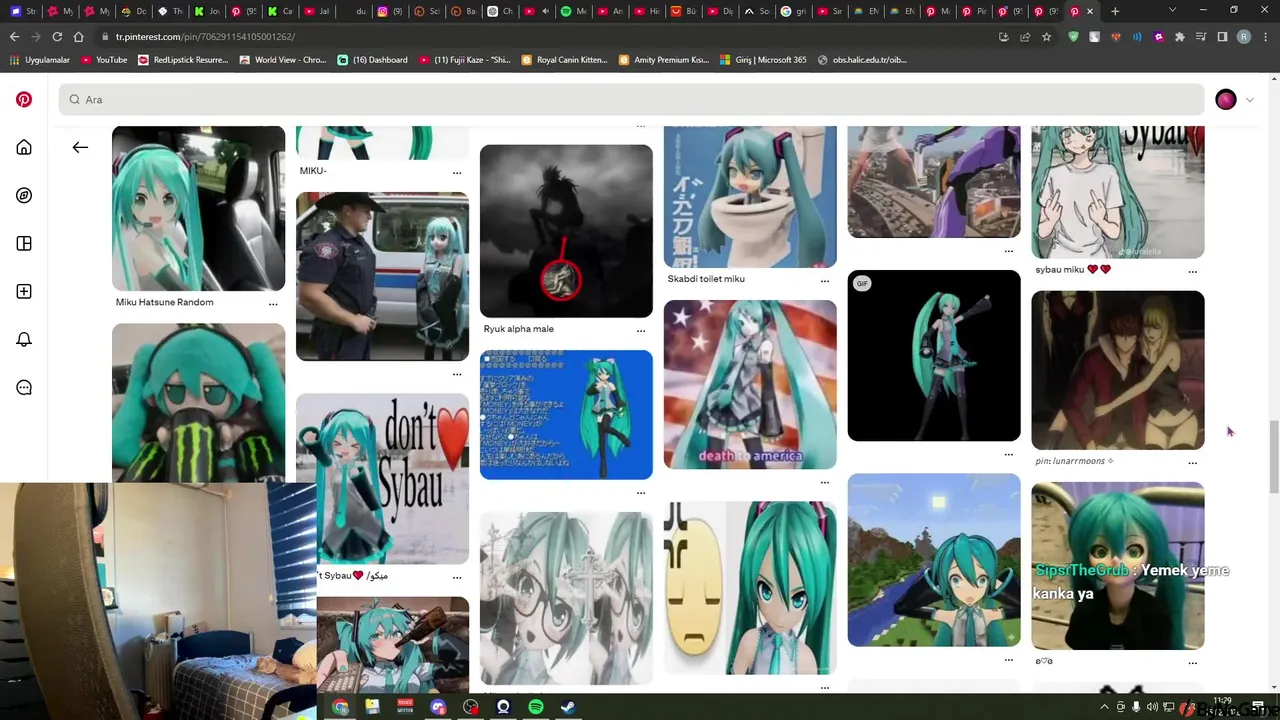Open the Chrome tab search dropdown arrow

[1173, 10]
